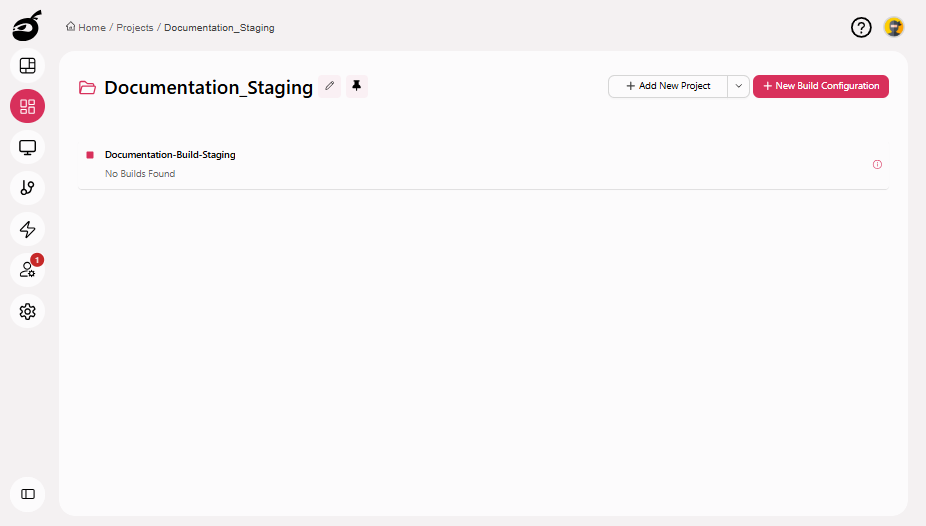Open the user profile avatar menu
The image size is (926, 526).
[x=894, y=28]
